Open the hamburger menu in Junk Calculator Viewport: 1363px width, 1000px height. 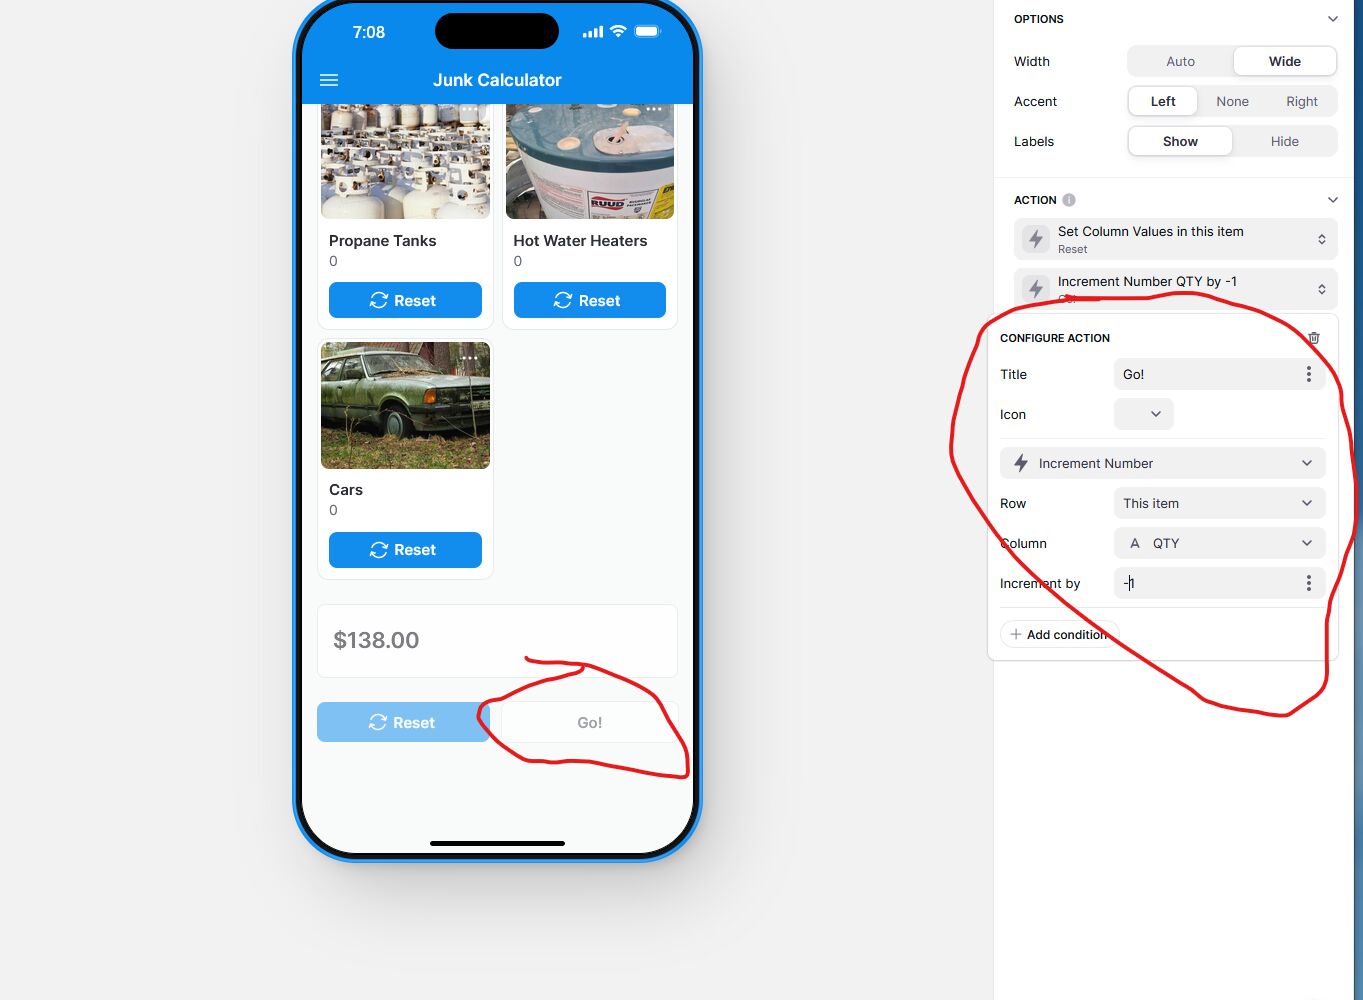point(329,80)
